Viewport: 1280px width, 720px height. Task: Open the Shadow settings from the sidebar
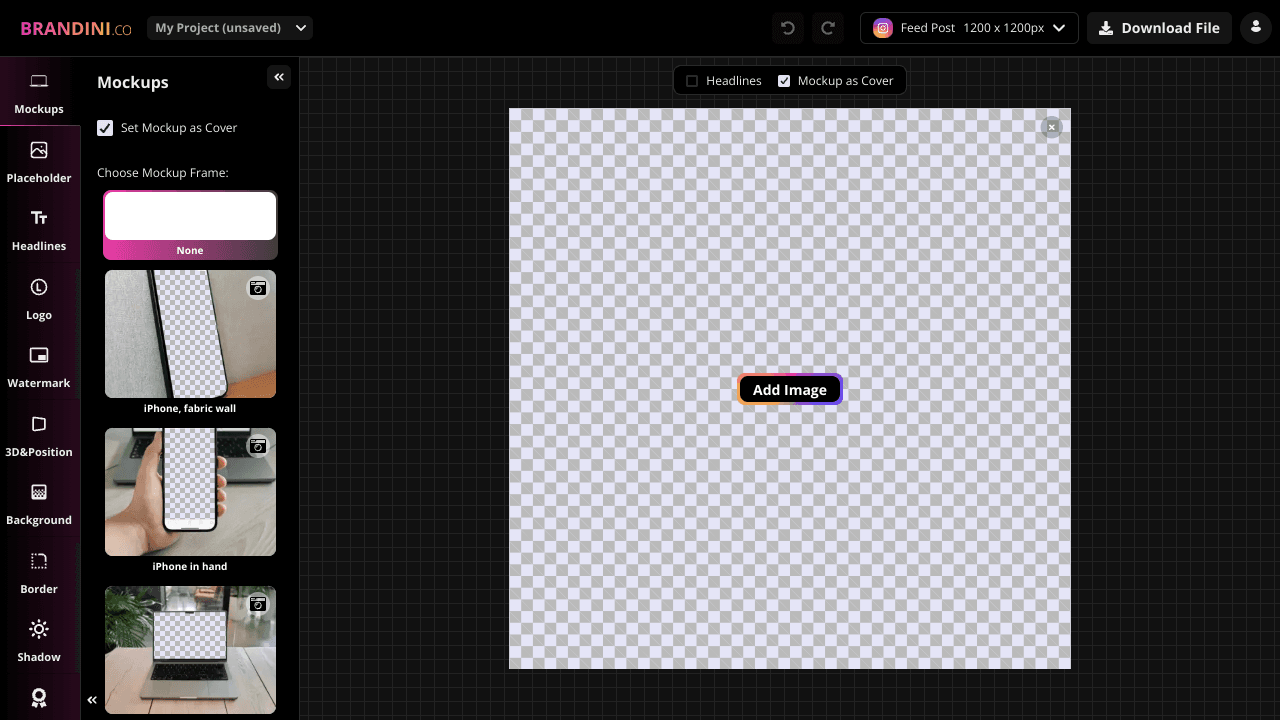[x=38, y=639]
